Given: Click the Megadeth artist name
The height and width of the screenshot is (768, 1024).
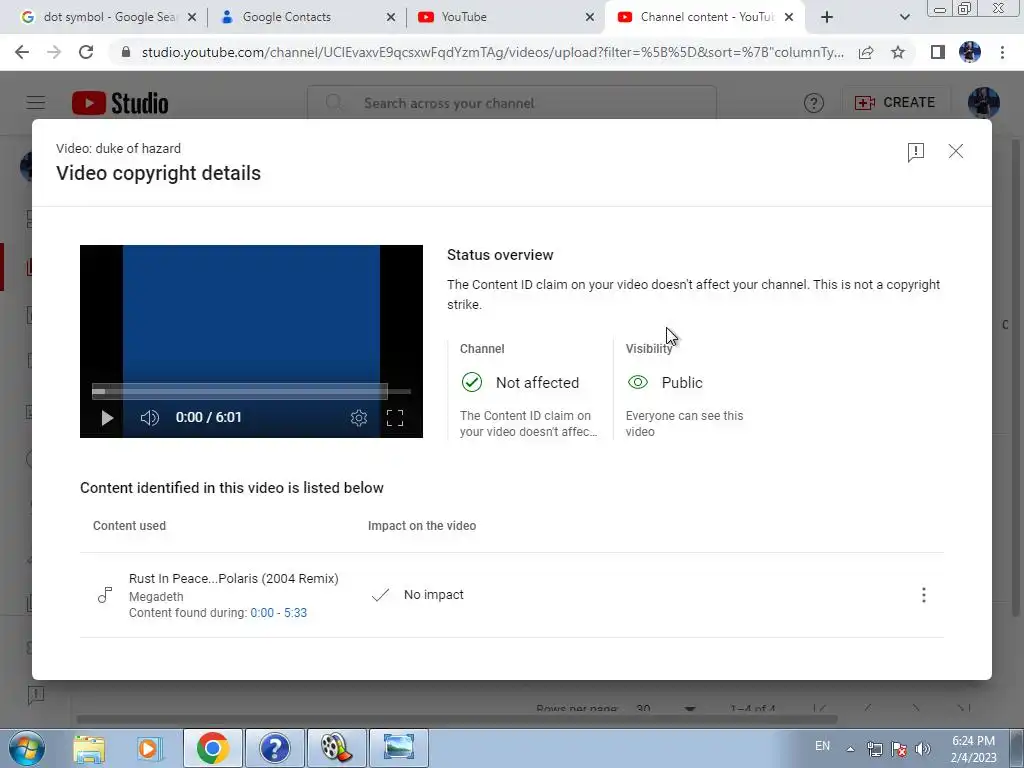Looking at the screenshot, I should (x=156, y=596).
